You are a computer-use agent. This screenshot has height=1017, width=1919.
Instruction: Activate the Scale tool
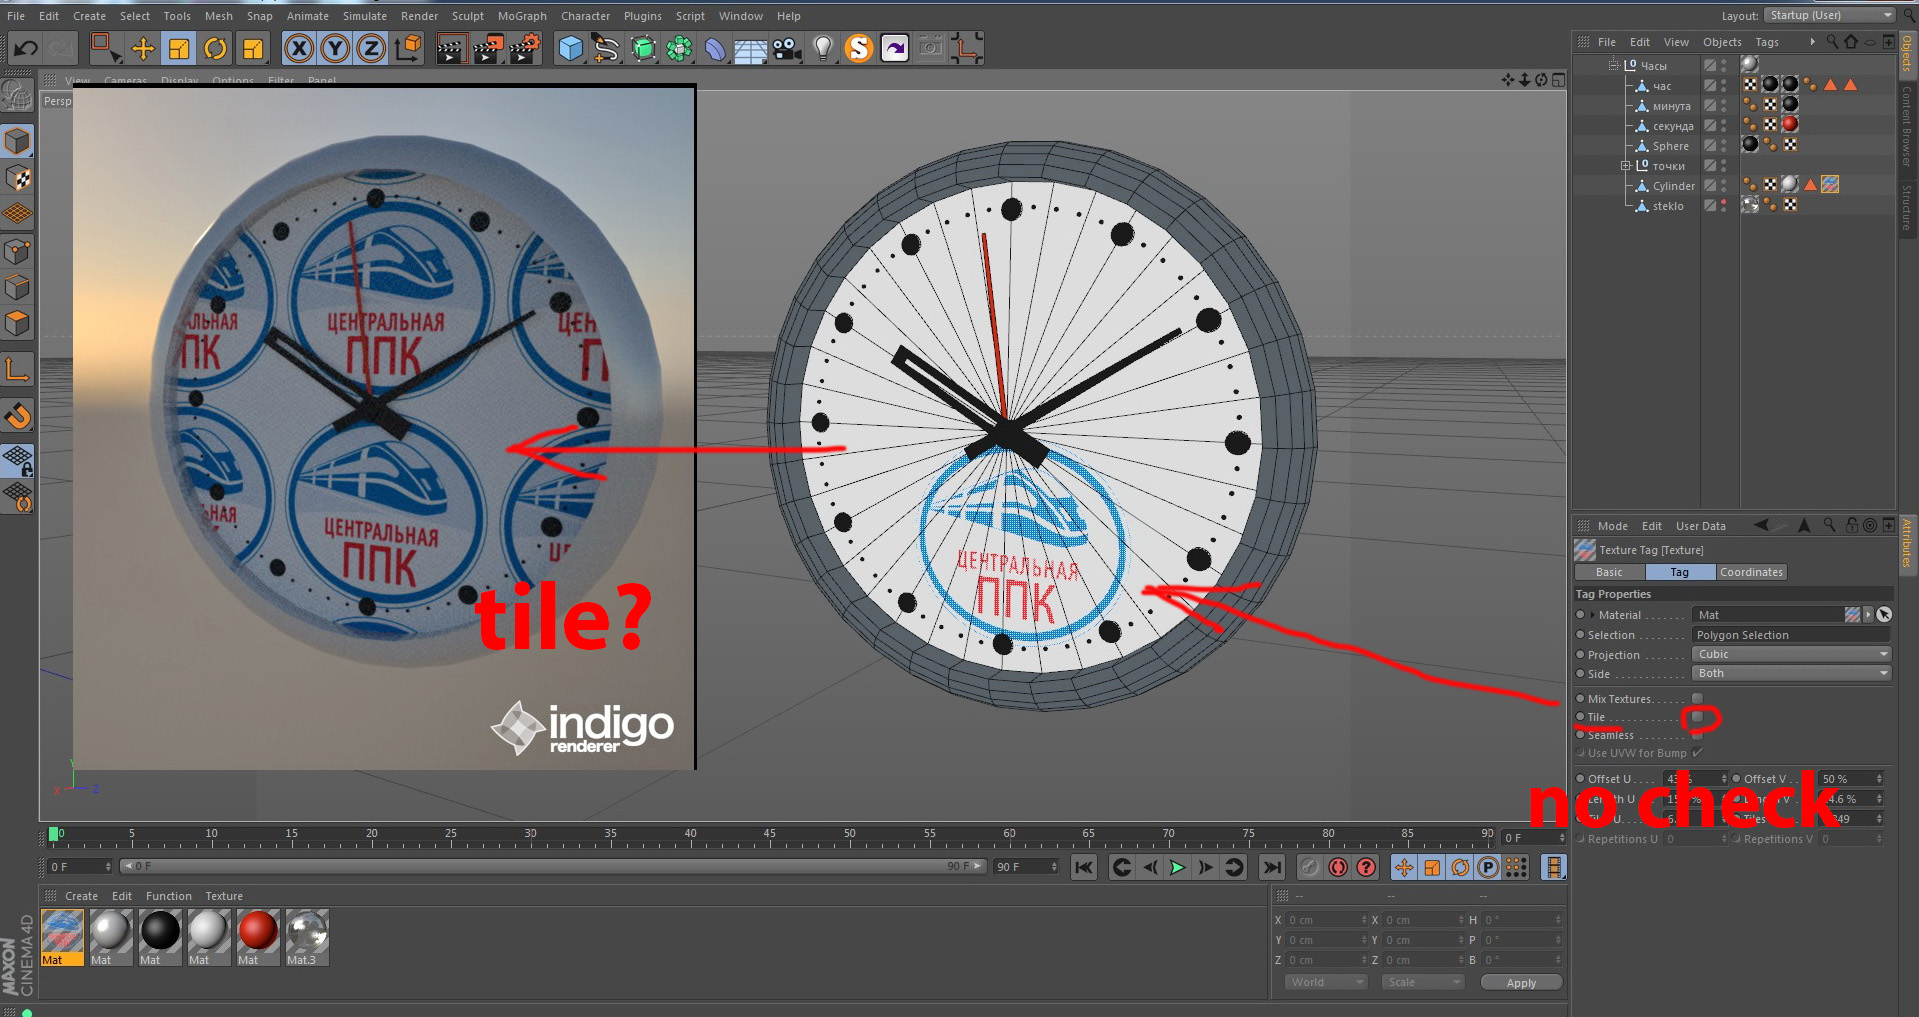click(179, 48)
